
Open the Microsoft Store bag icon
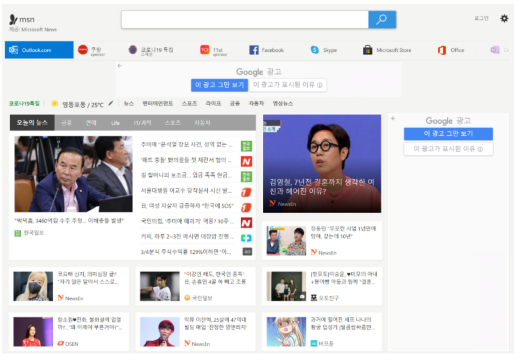367,50
